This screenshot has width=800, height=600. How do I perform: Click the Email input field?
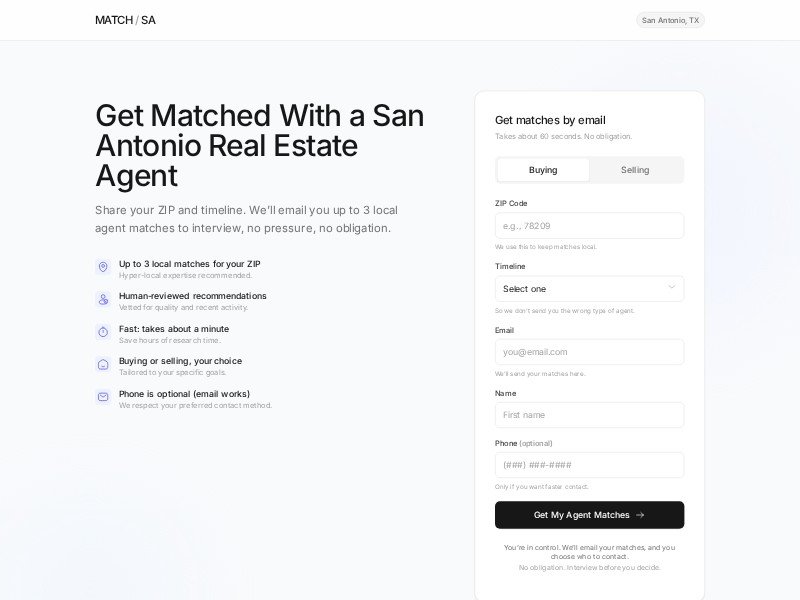click(x=589, y=352)
